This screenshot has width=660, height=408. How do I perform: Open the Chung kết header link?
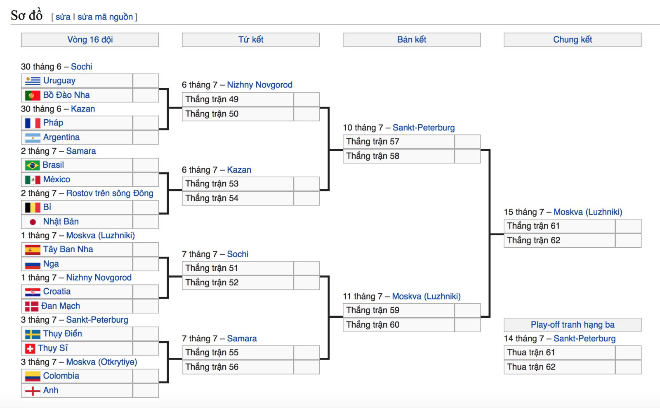tap(572, 40)
